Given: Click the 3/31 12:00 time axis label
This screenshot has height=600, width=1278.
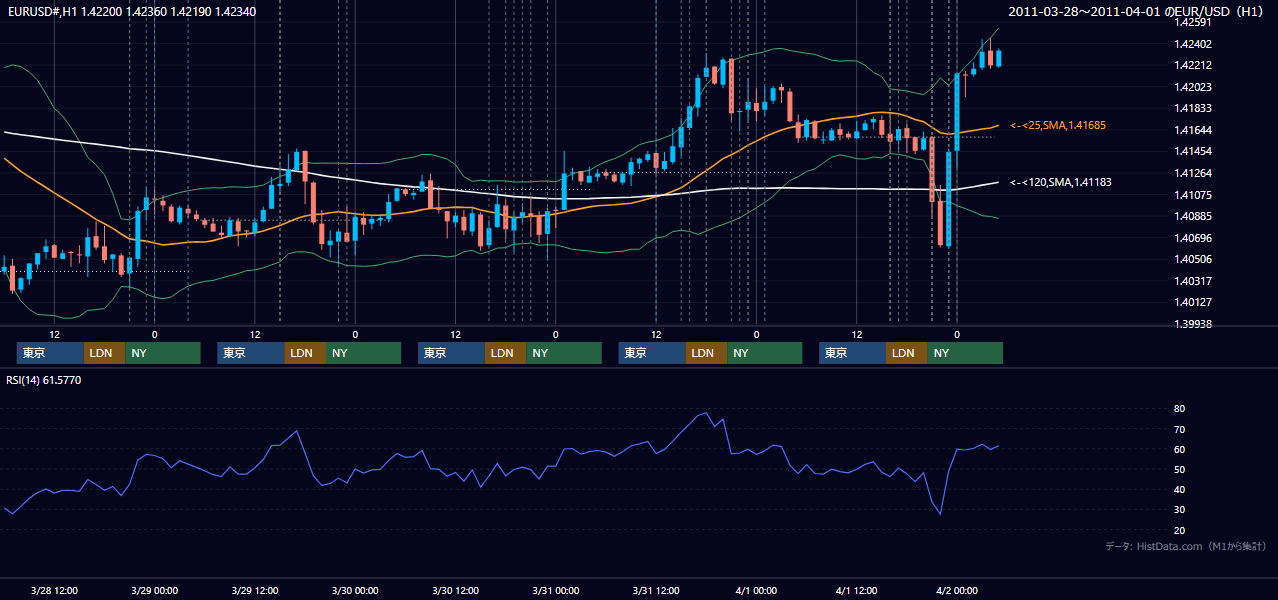Looking at the screenshot, I should click(x=656, y=590).
